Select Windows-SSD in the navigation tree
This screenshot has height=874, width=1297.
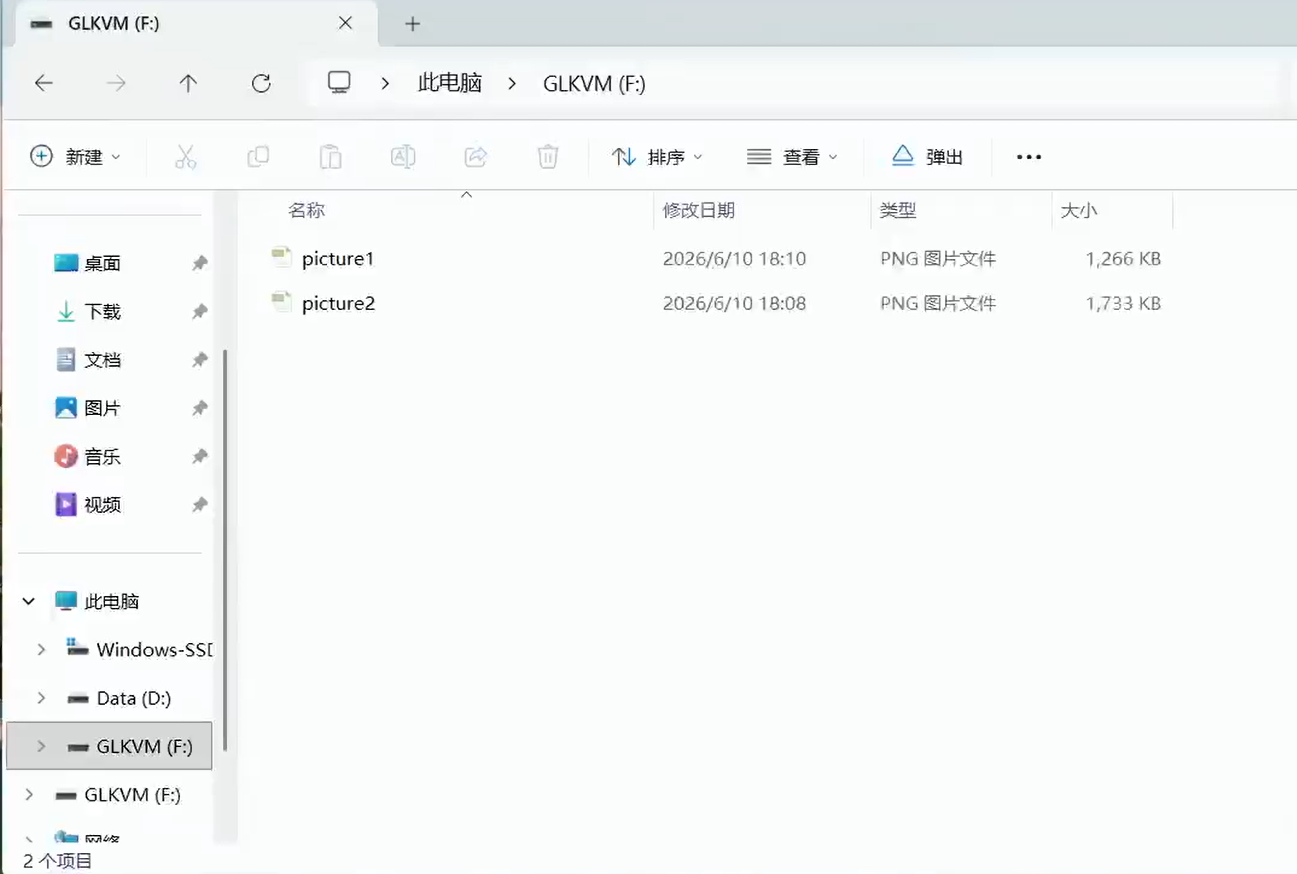(x=154, y=649)
